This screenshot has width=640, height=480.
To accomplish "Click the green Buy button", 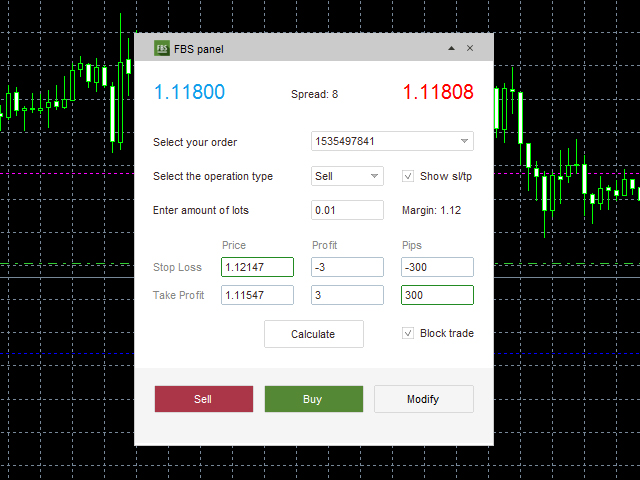I will [313, 399].
